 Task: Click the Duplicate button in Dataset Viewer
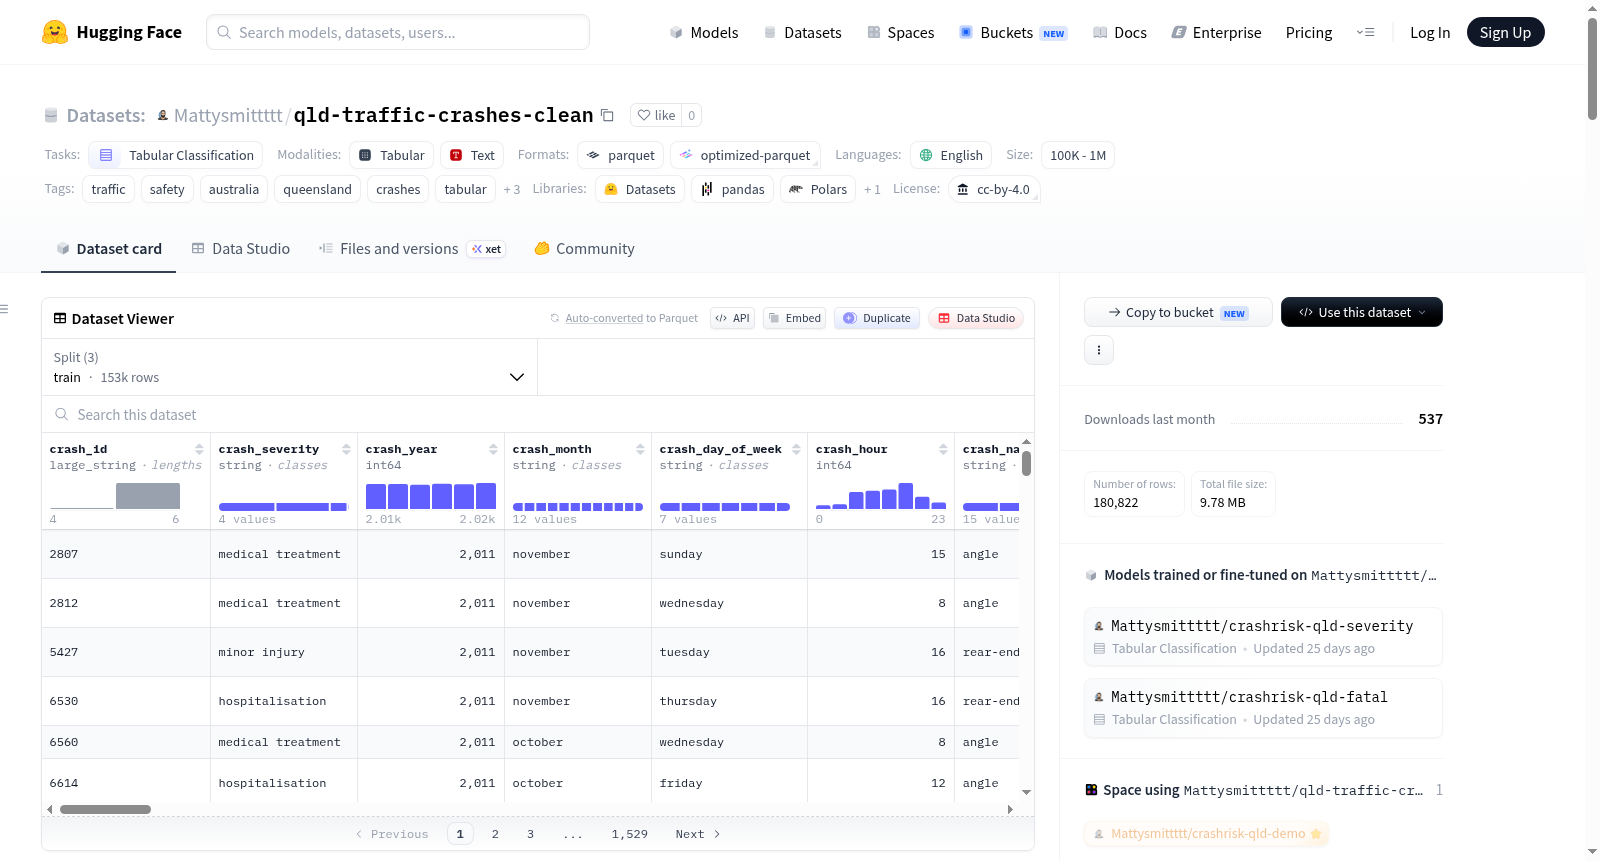(x=877, y=318)
